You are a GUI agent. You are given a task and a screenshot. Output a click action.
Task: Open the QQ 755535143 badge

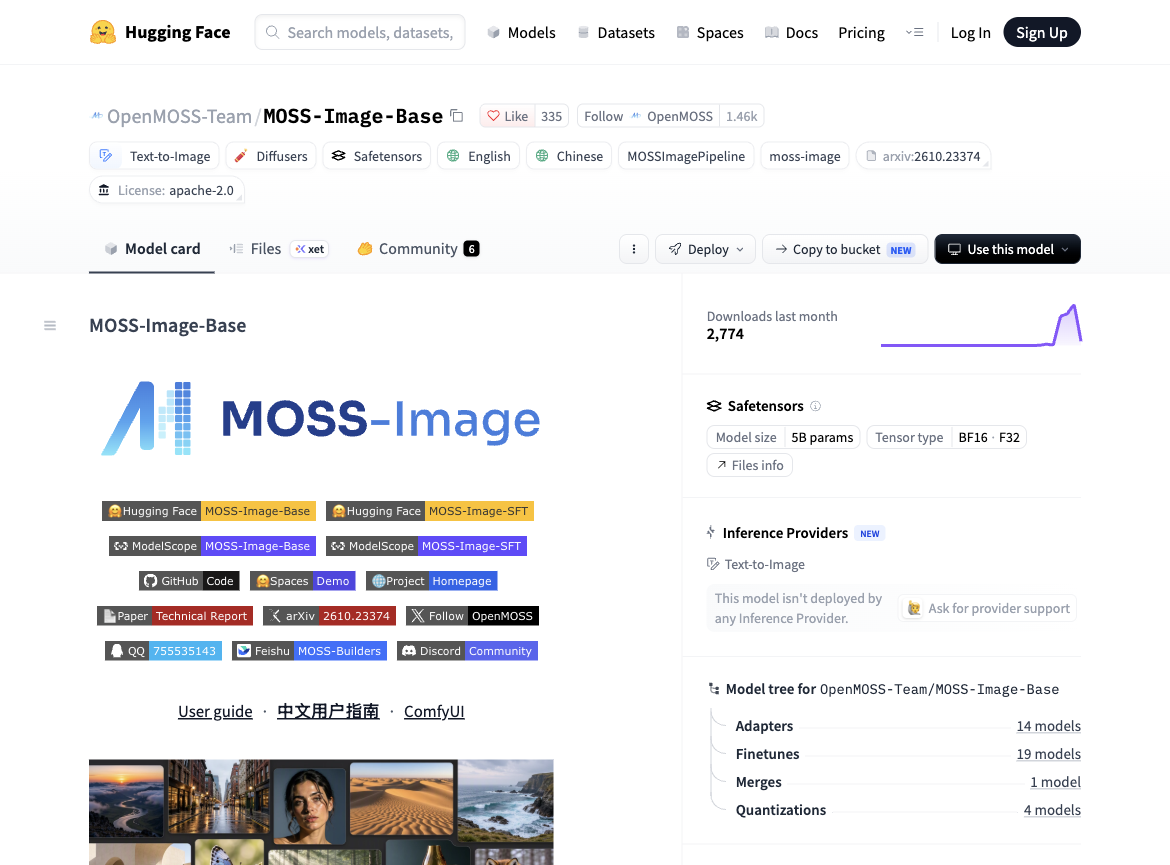(x=163, y=651)
